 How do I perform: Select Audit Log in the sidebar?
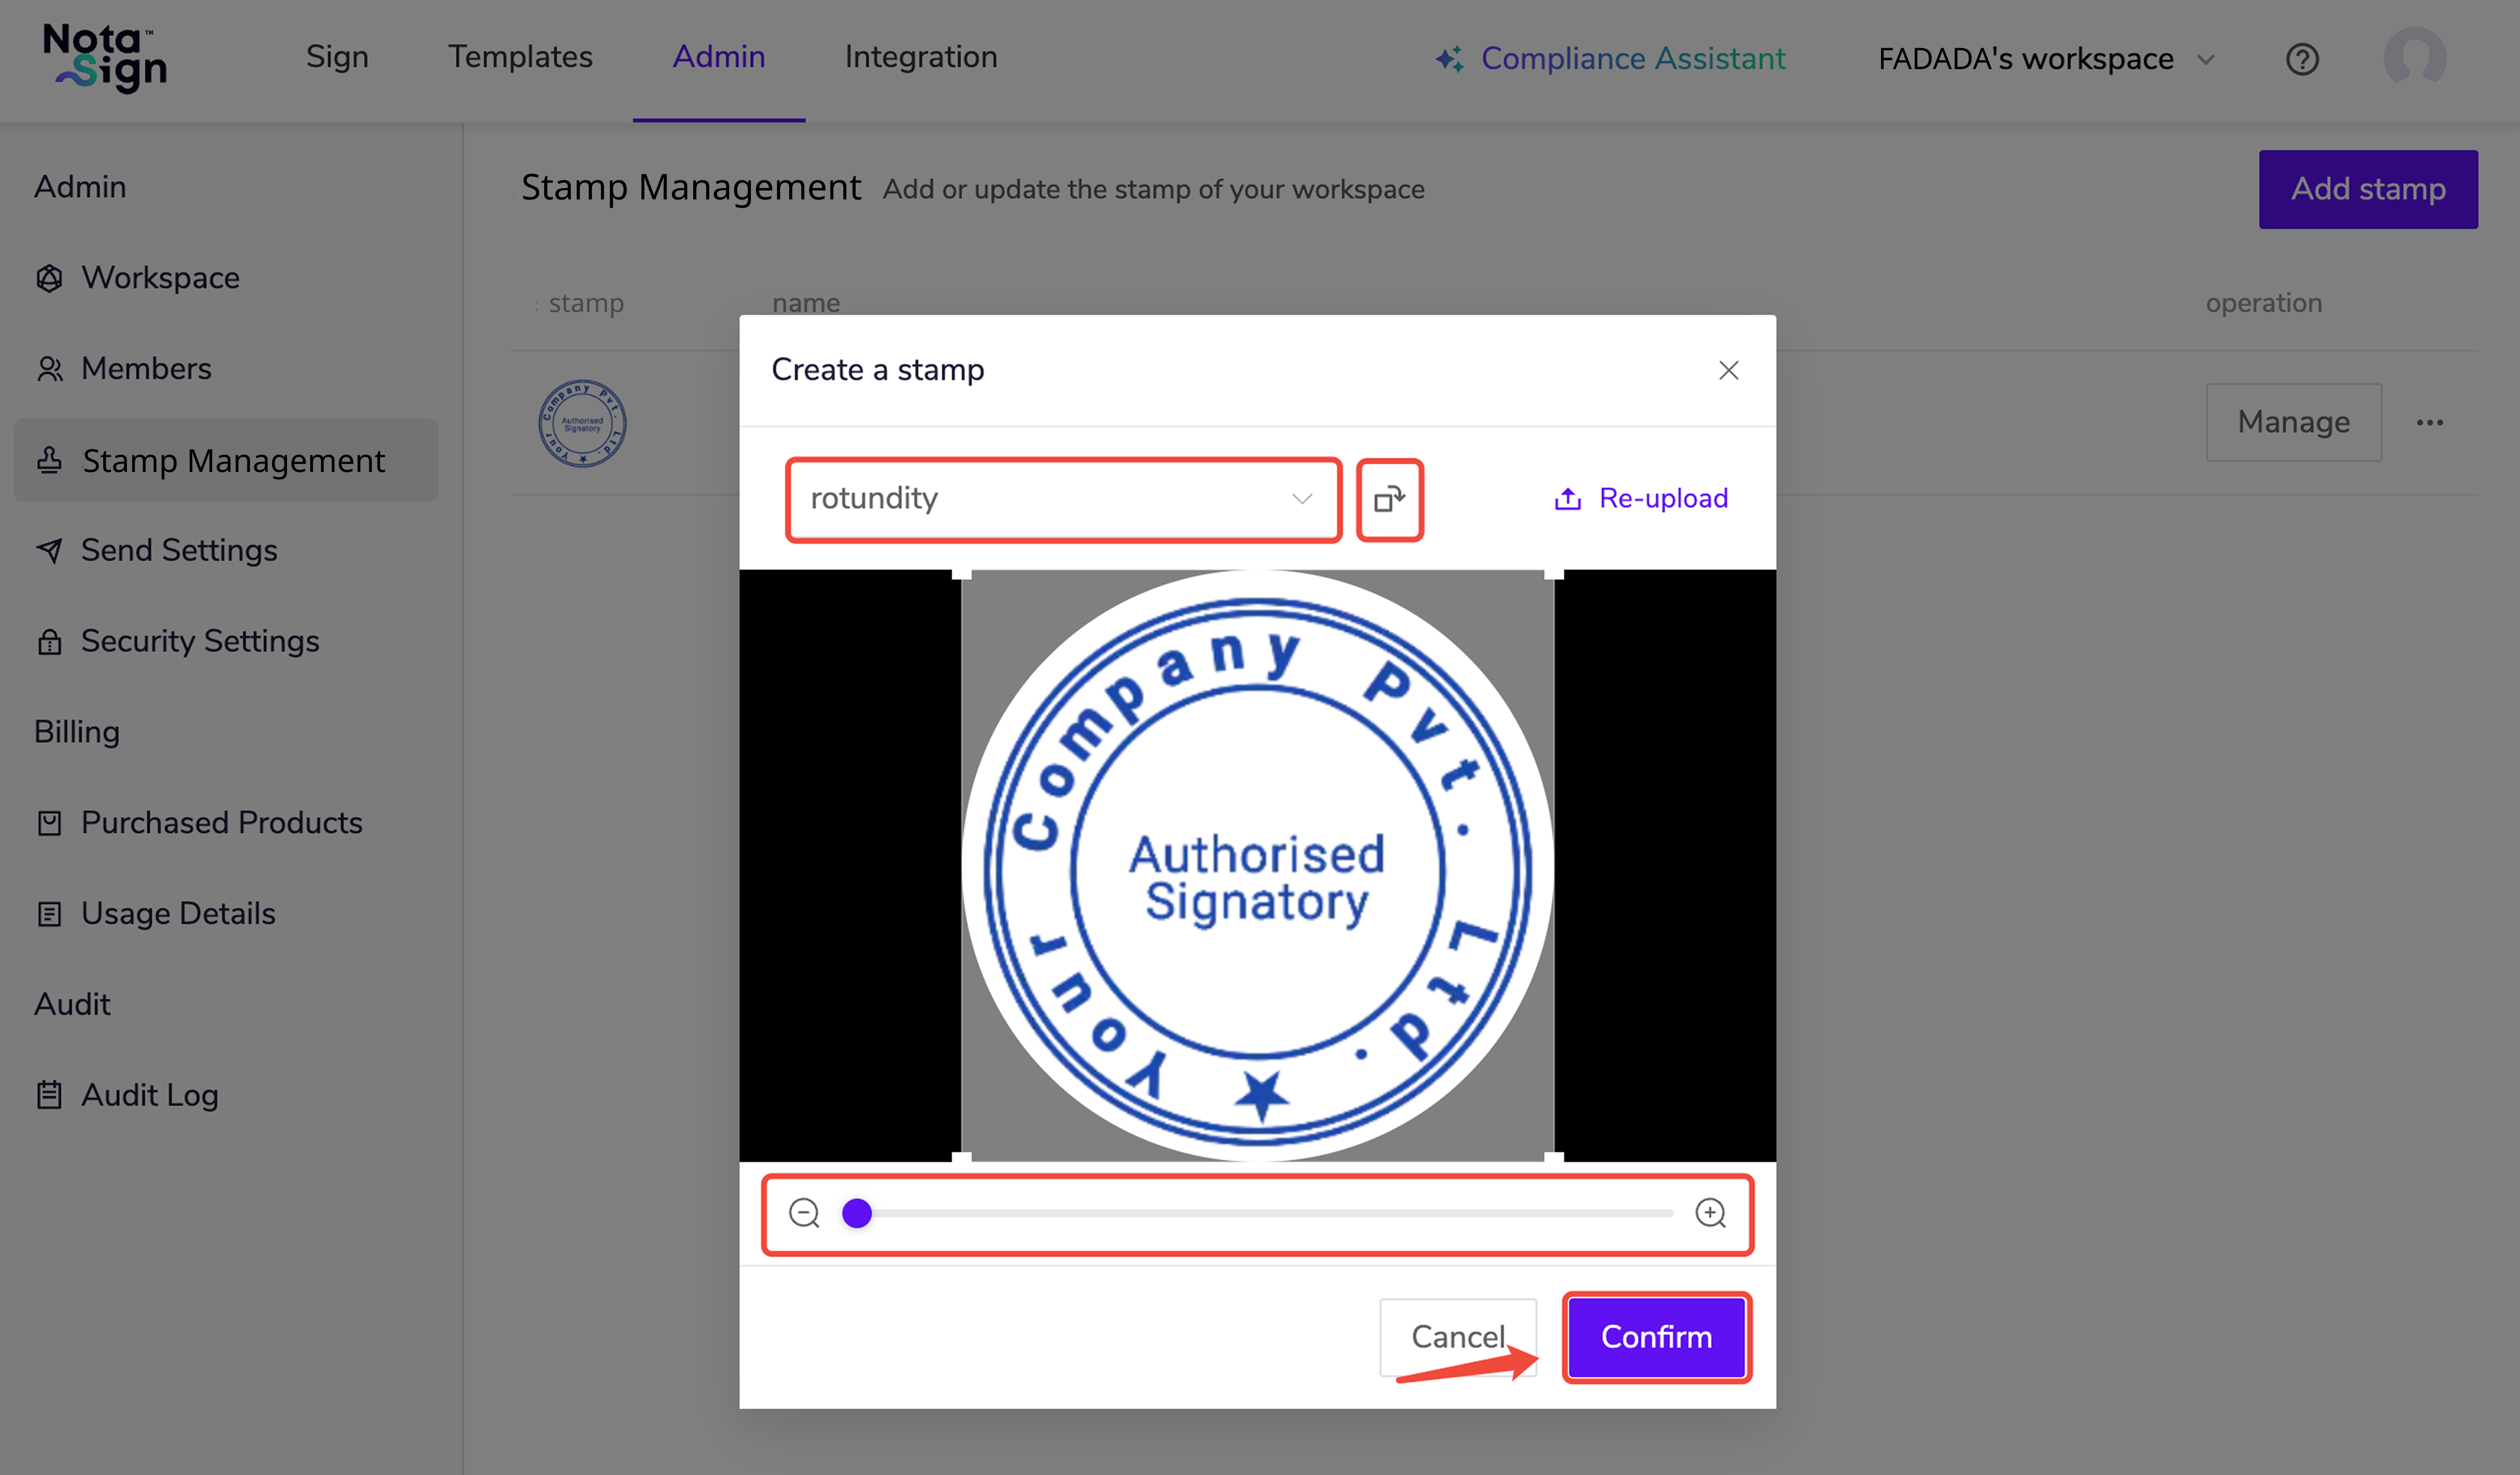pos(149,1095)
